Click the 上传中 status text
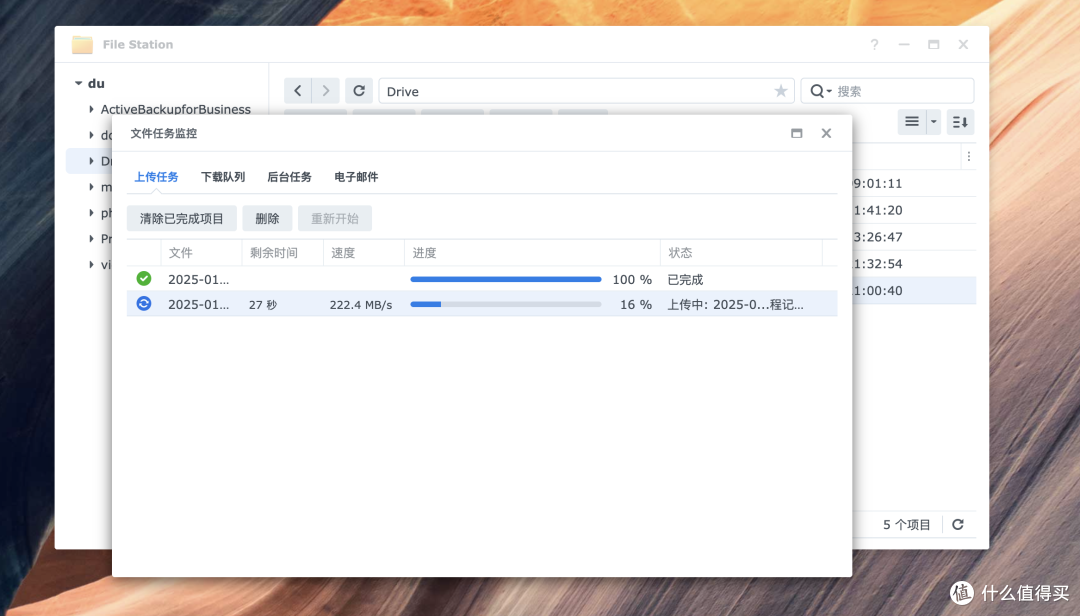The width and height of the screenshot is (1080, 616). (x=735, y=305)
